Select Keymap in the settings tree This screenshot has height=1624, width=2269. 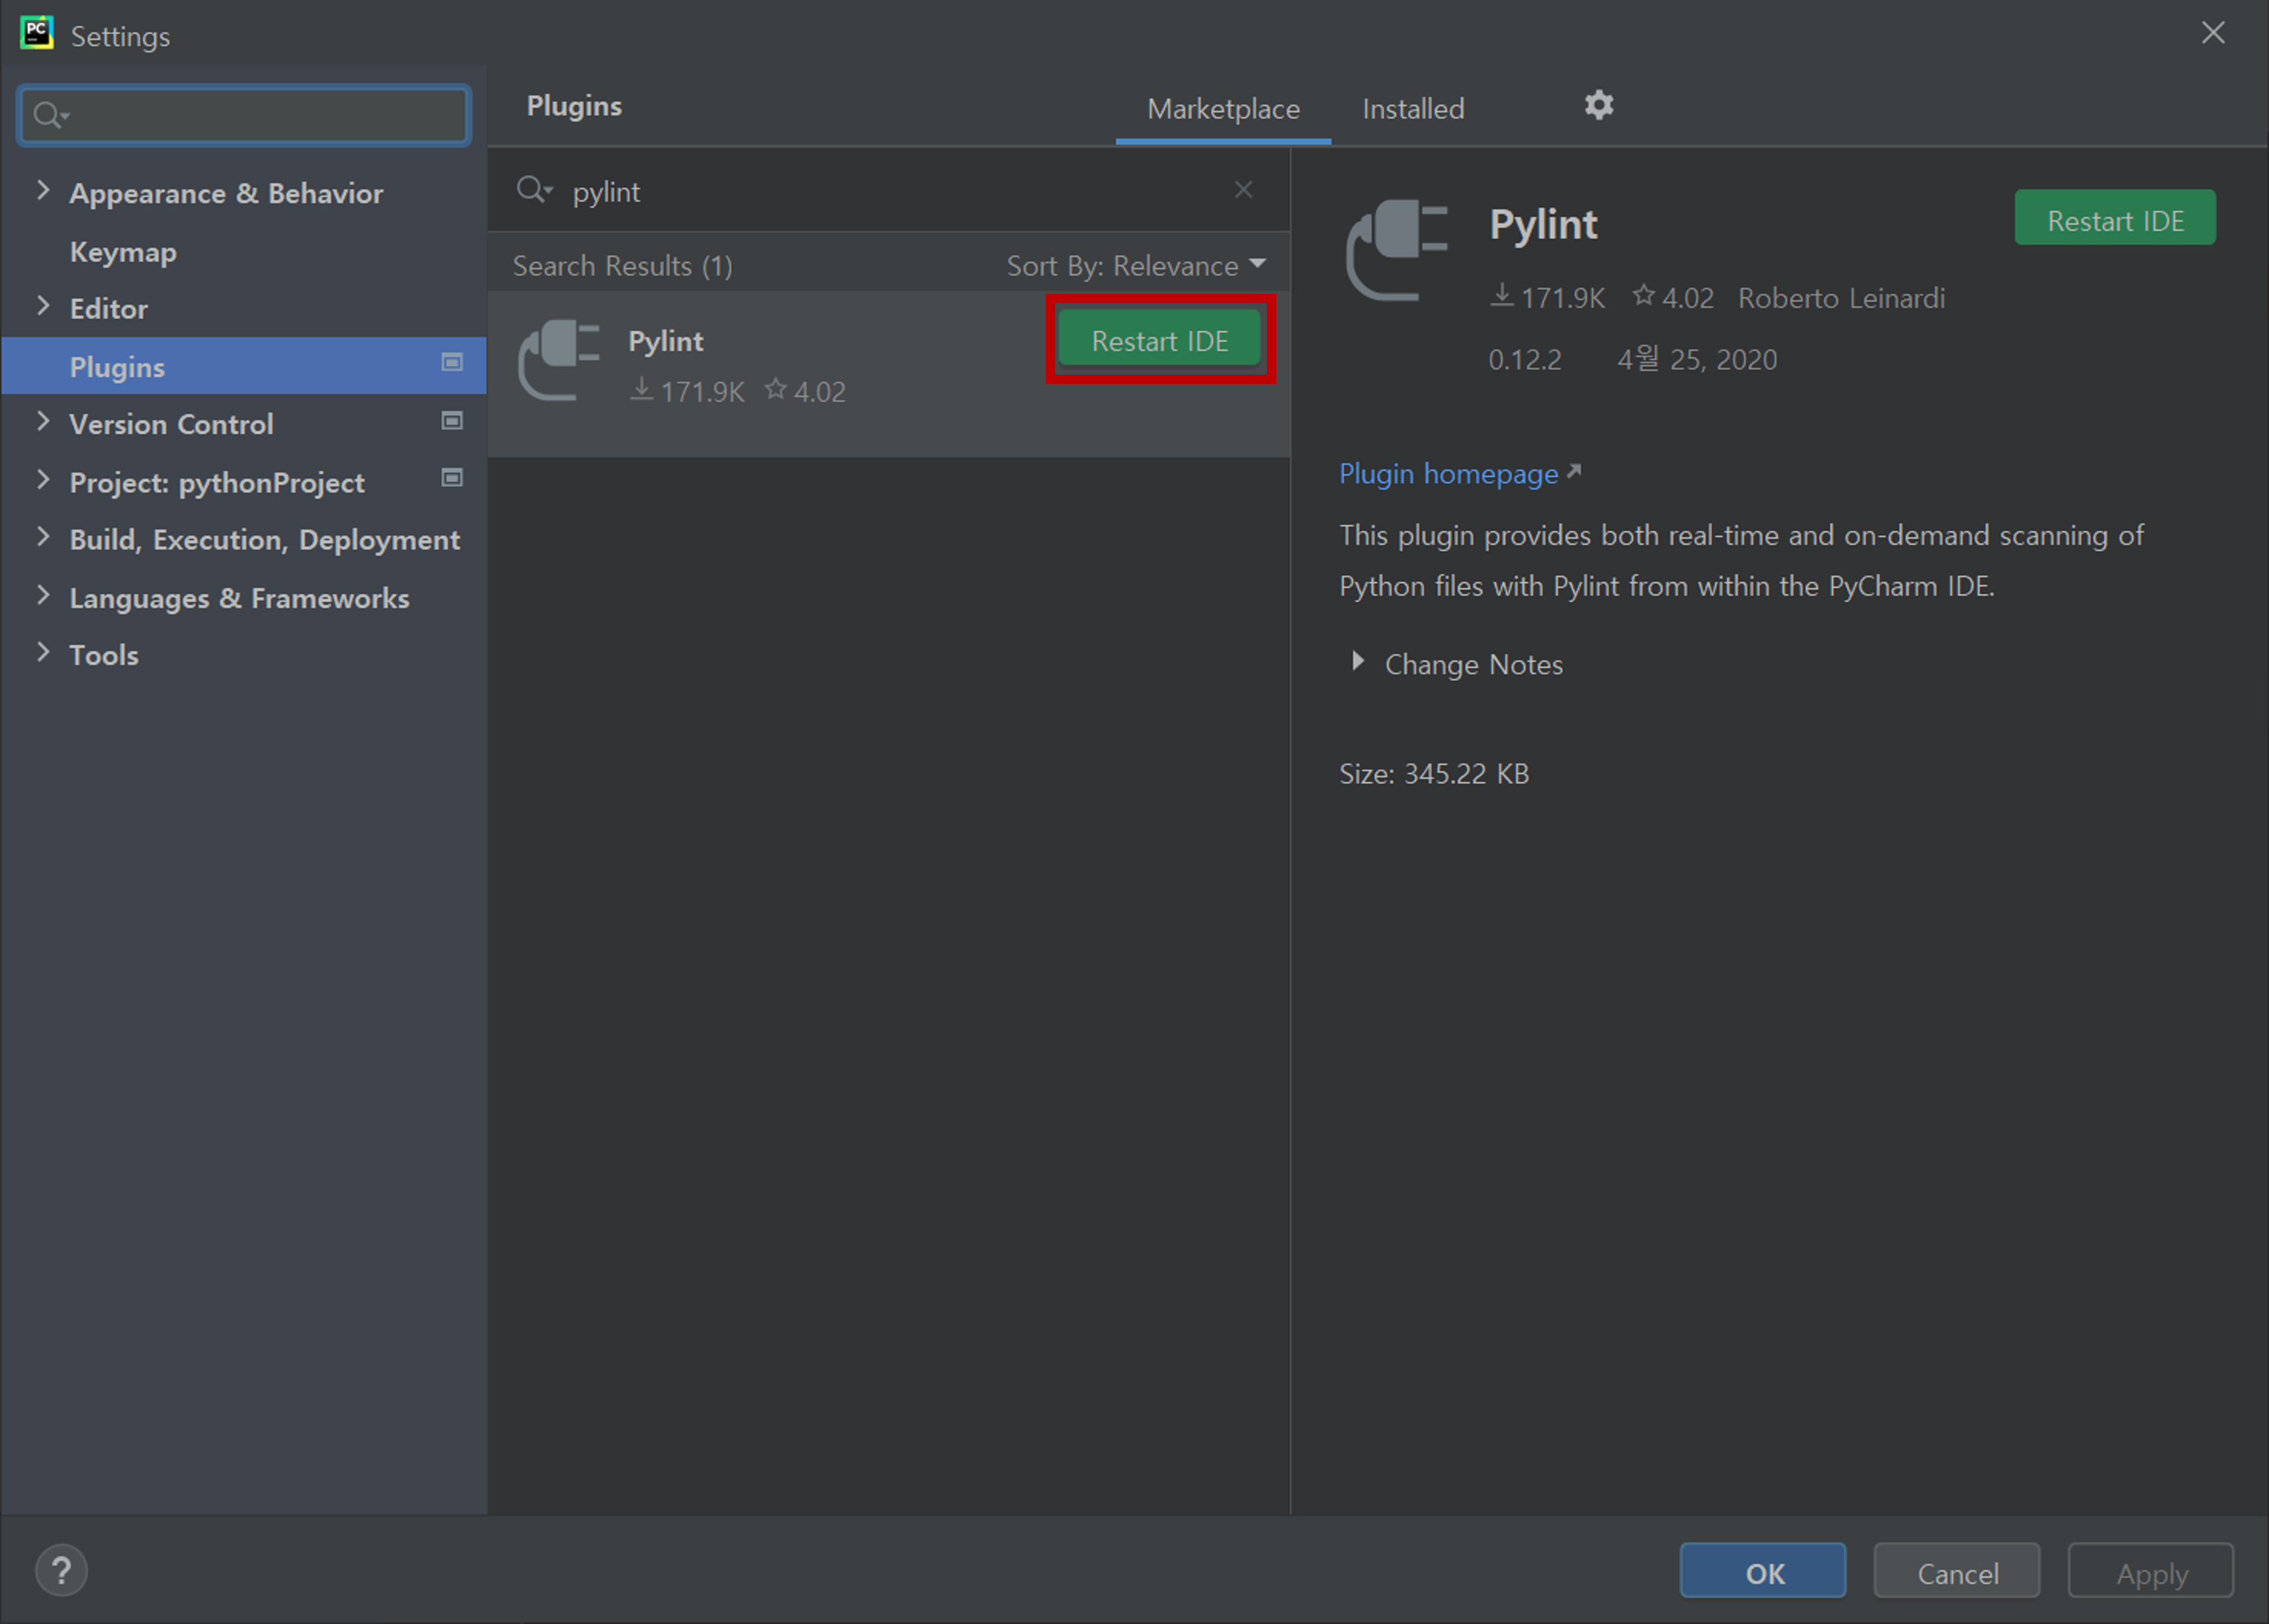click(123, 252)
